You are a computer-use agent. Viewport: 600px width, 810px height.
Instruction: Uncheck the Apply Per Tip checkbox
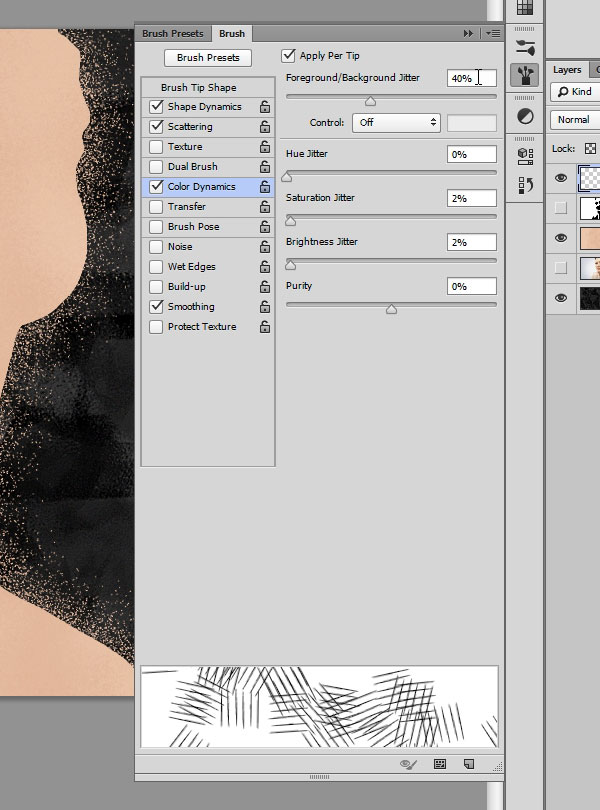[x=289, y=56]
